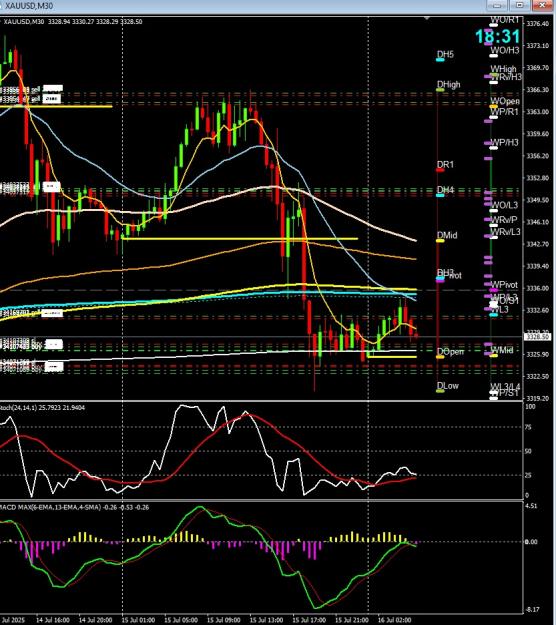Viewport: 556px width, 625px height.
Task: Click the WPivot weekly level label
Action: pos(504,285)
